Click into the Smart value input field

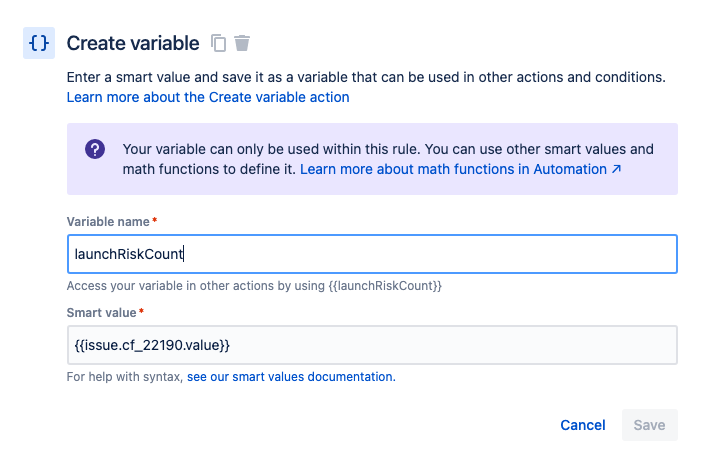[x=372, y=345]
